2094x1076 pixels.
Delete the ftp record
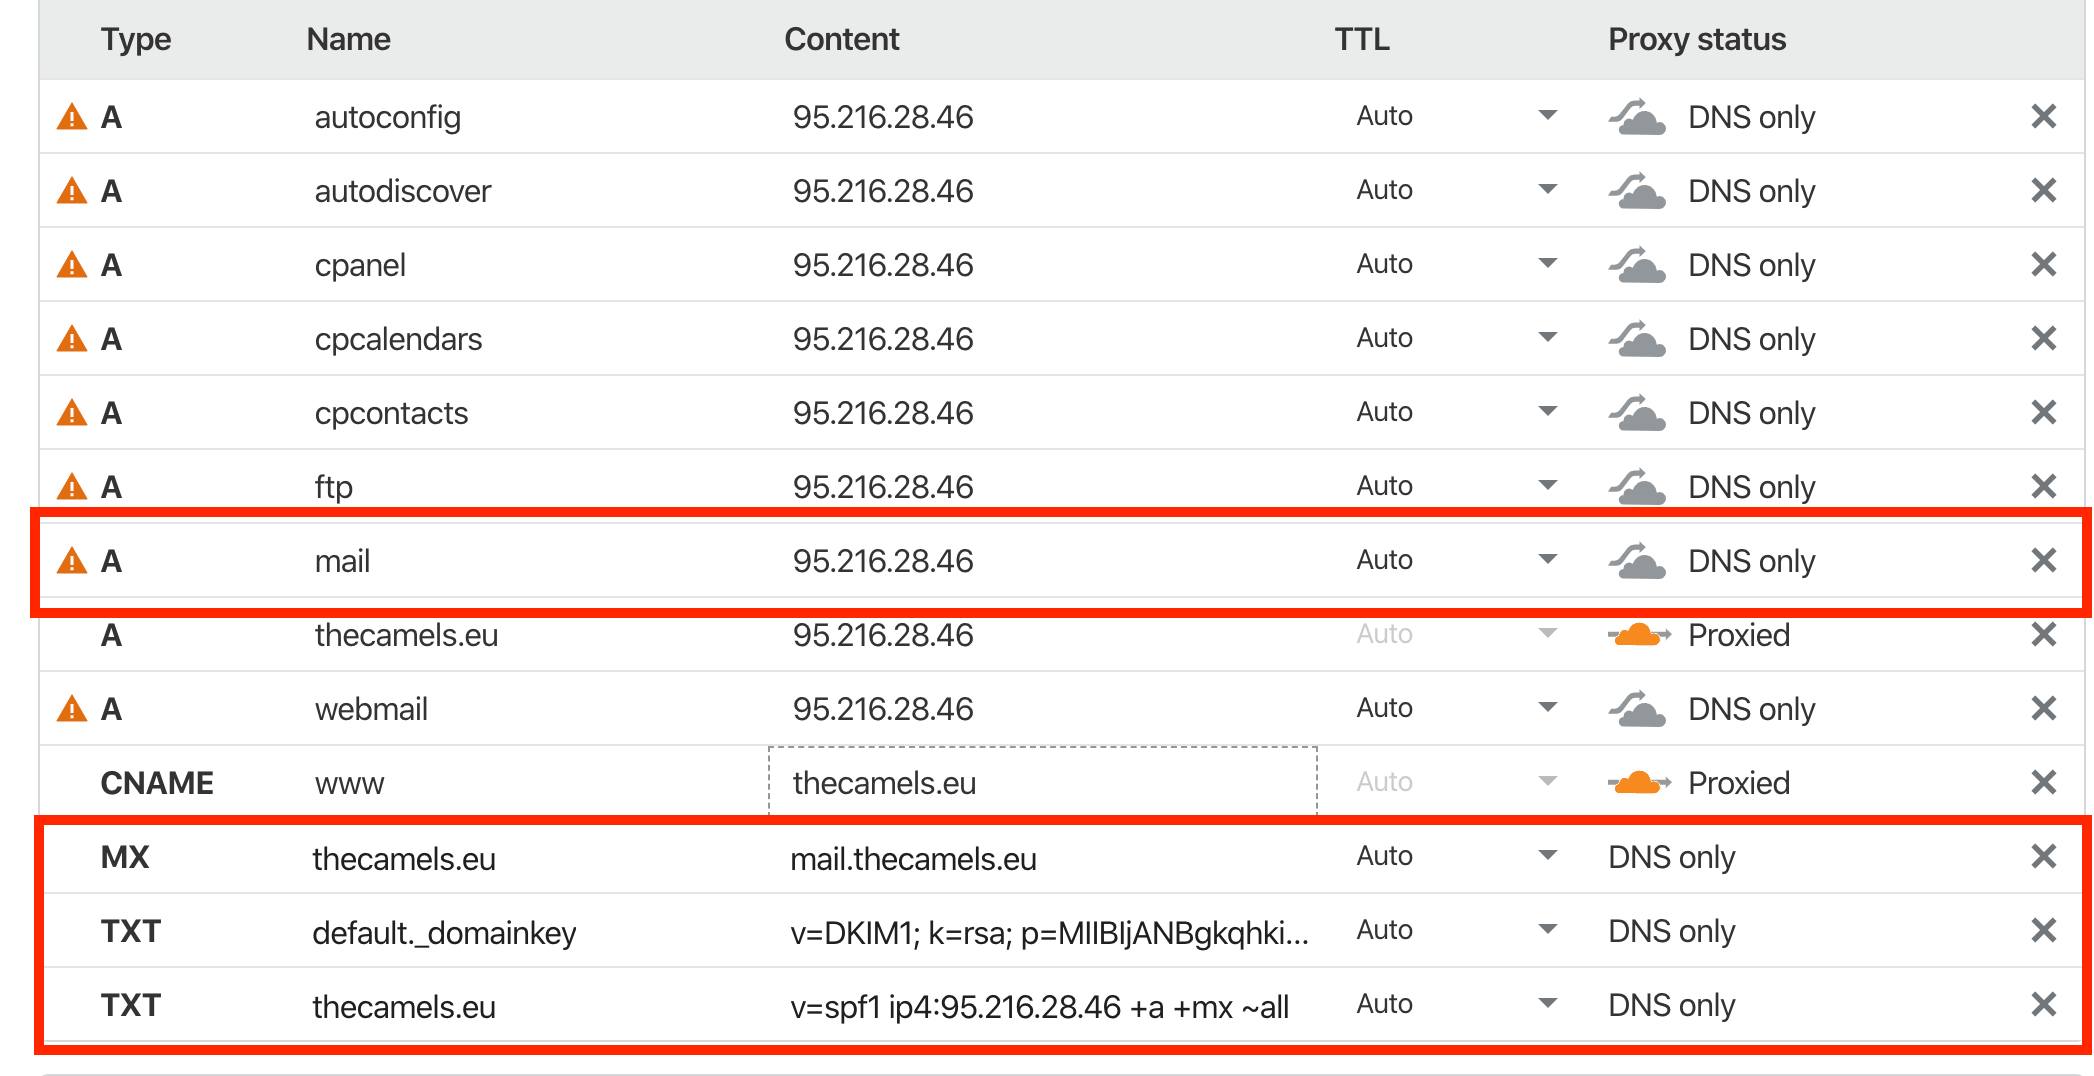[x=2044, y=487]
